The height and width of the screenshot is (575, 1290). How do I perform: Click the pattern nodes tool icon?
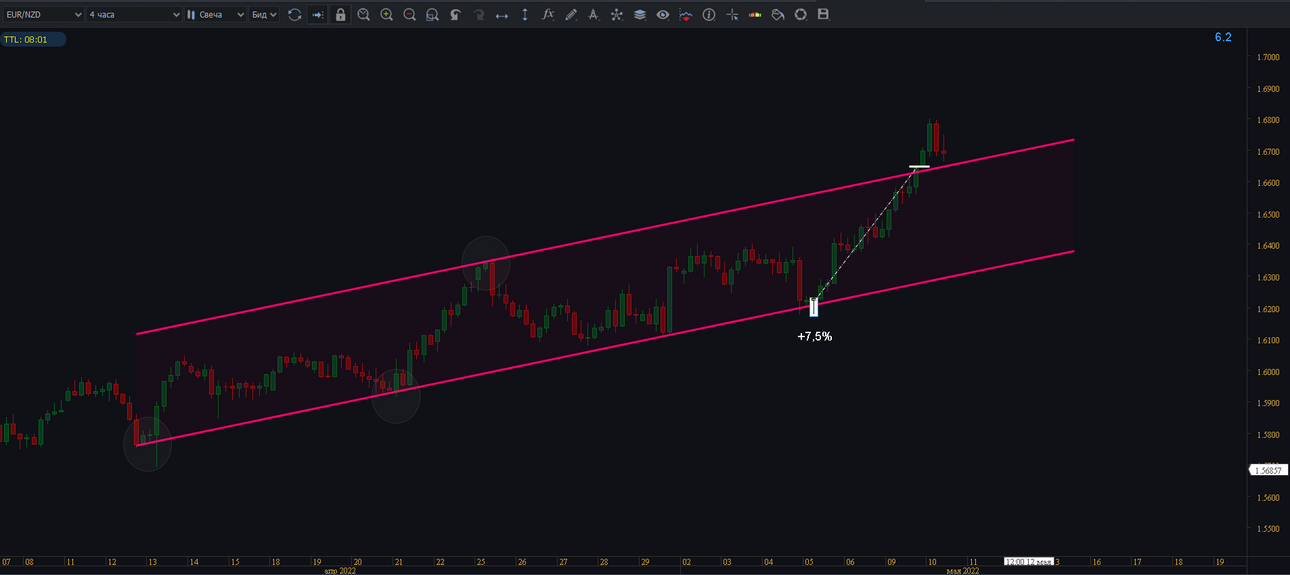(616, 14)
